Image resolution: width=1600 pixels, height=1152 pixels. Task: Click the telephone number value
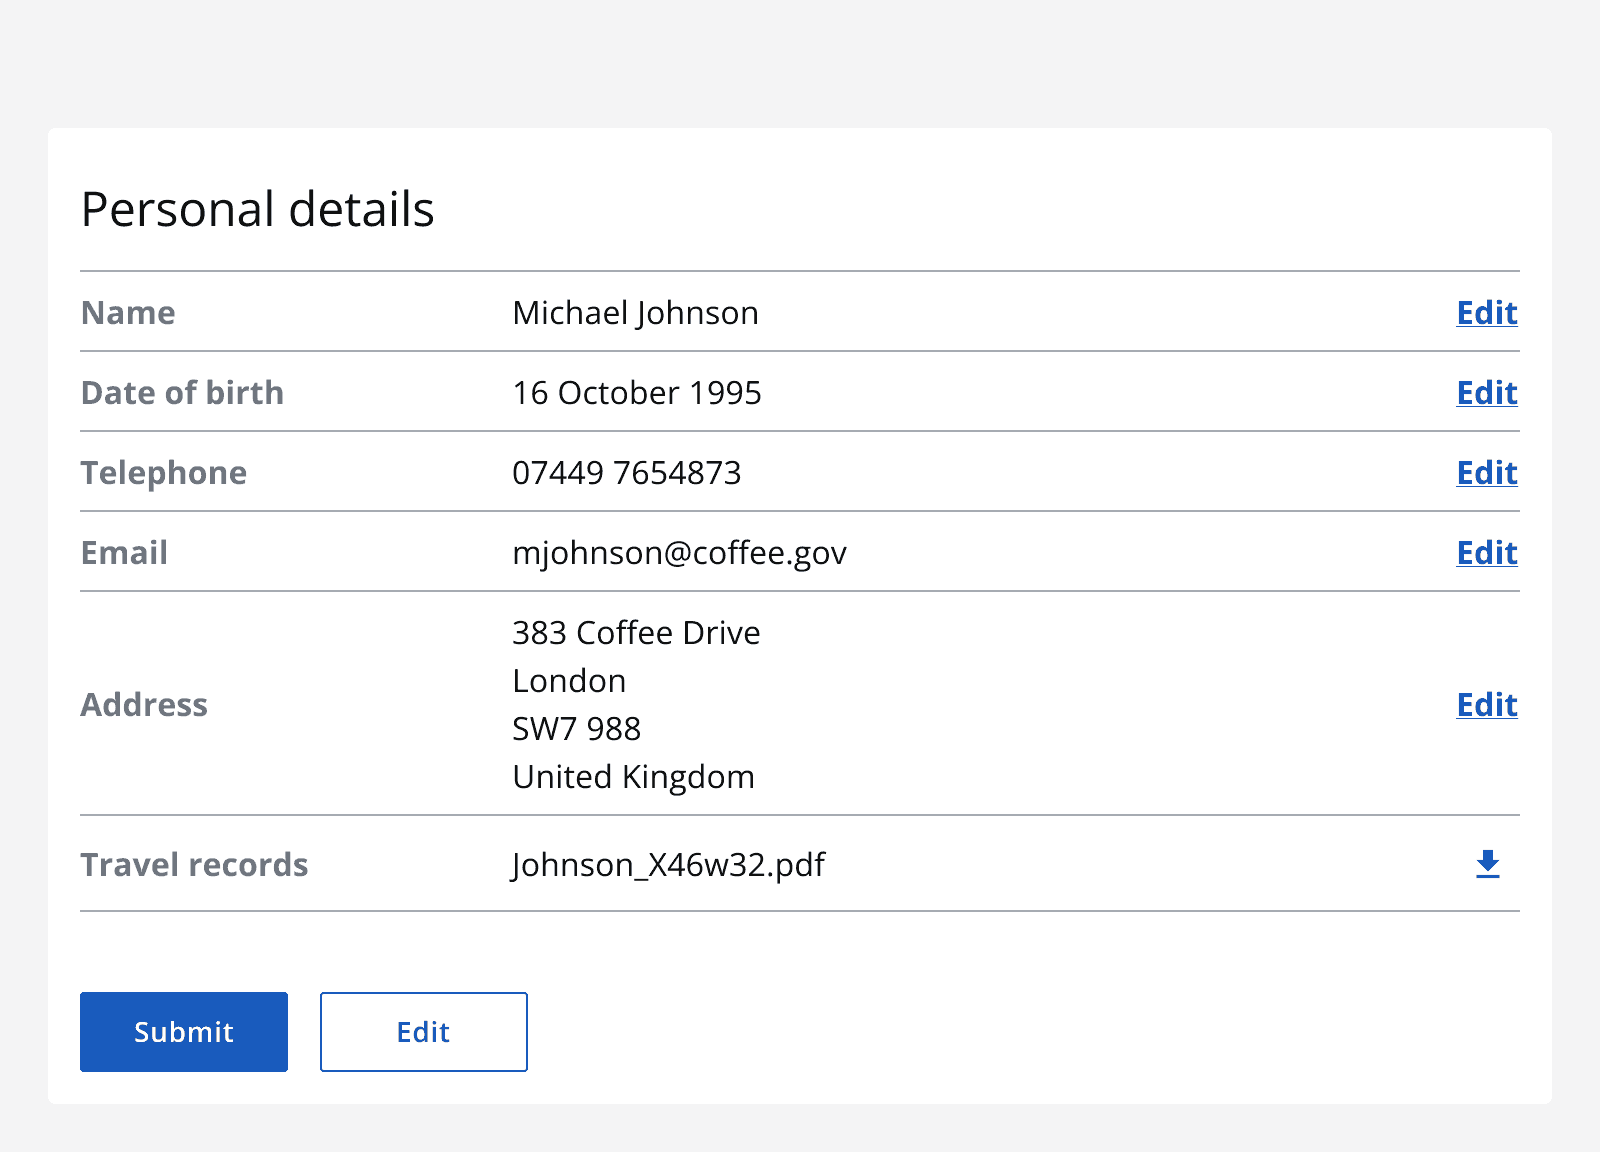pos(627,473)
